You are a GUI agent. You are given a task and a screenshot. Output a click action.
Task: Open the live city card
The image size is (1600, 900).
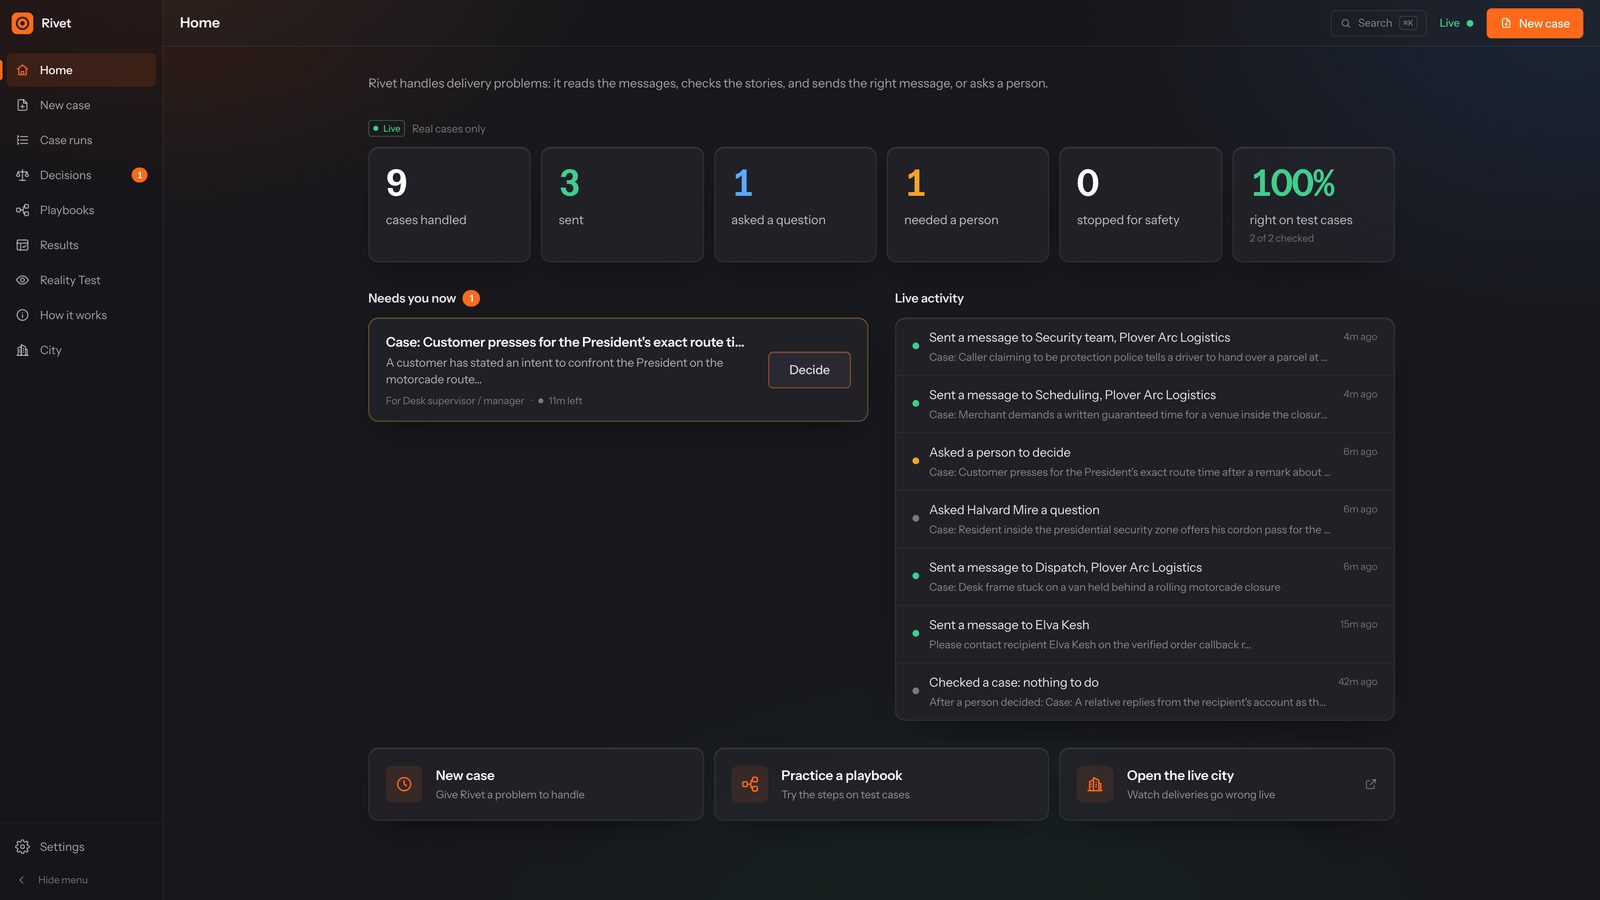coord(1226,784)
